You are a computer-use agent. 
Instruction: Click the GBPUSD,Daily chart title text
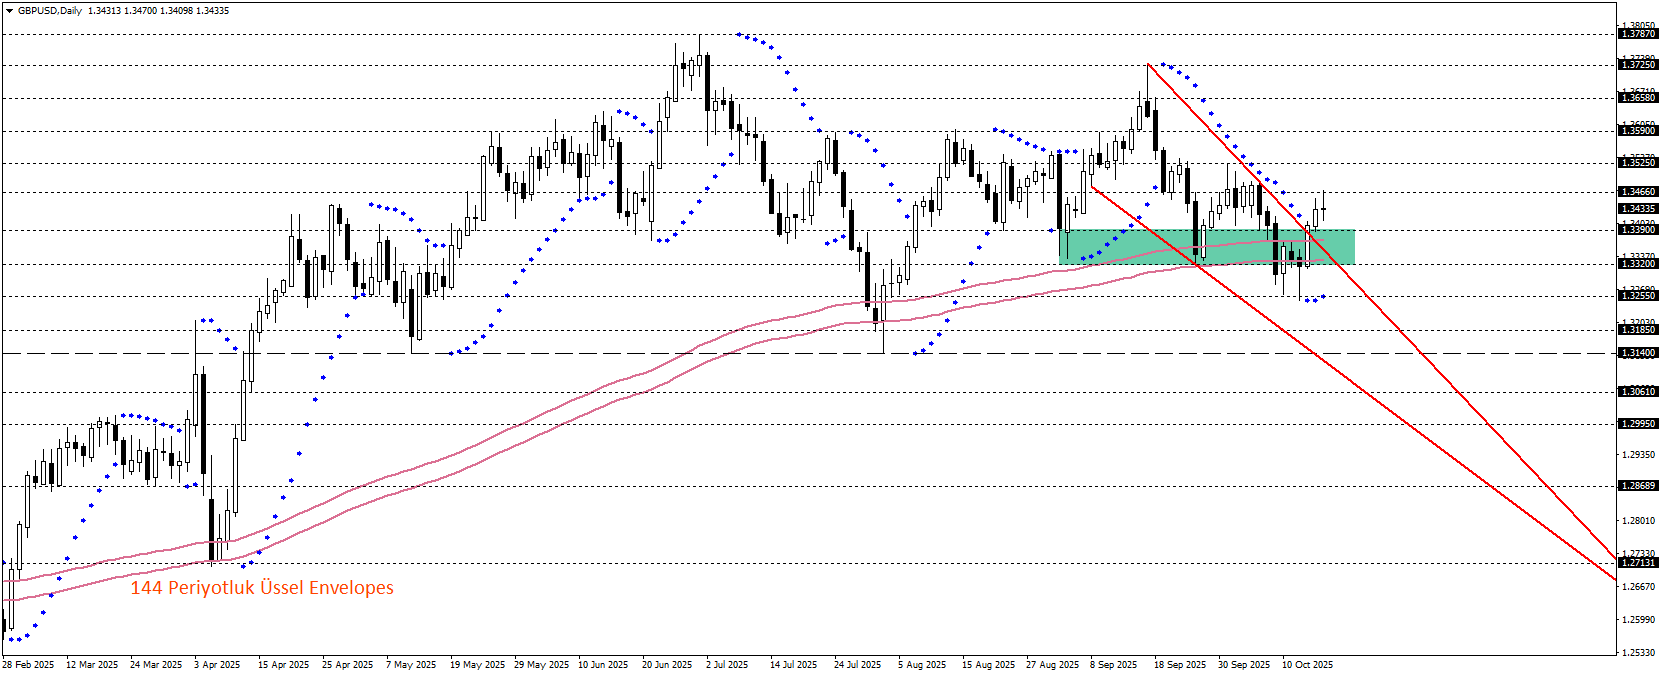tap(50, 11)
